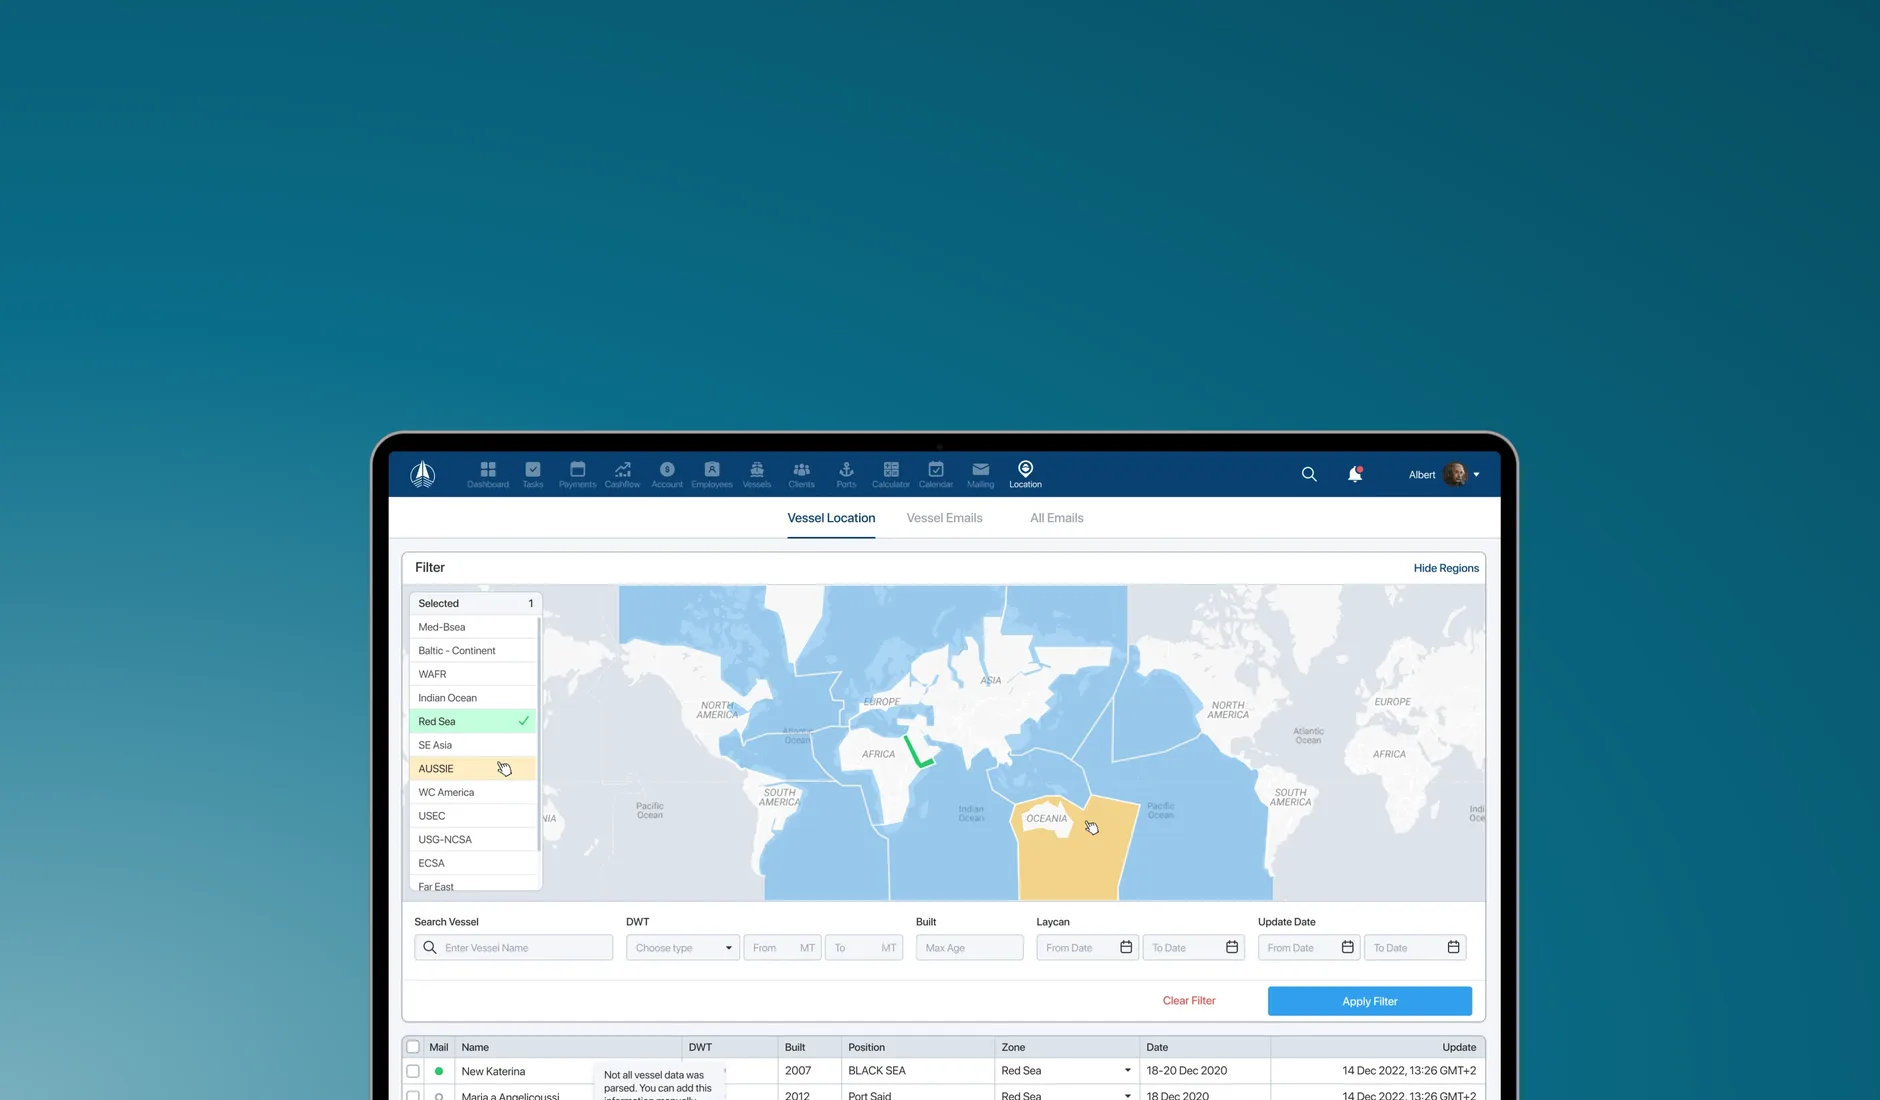The width and height of the screenshot is (1880, 1100).
Task: Focus the Max Age field
Action: point(969,947)
